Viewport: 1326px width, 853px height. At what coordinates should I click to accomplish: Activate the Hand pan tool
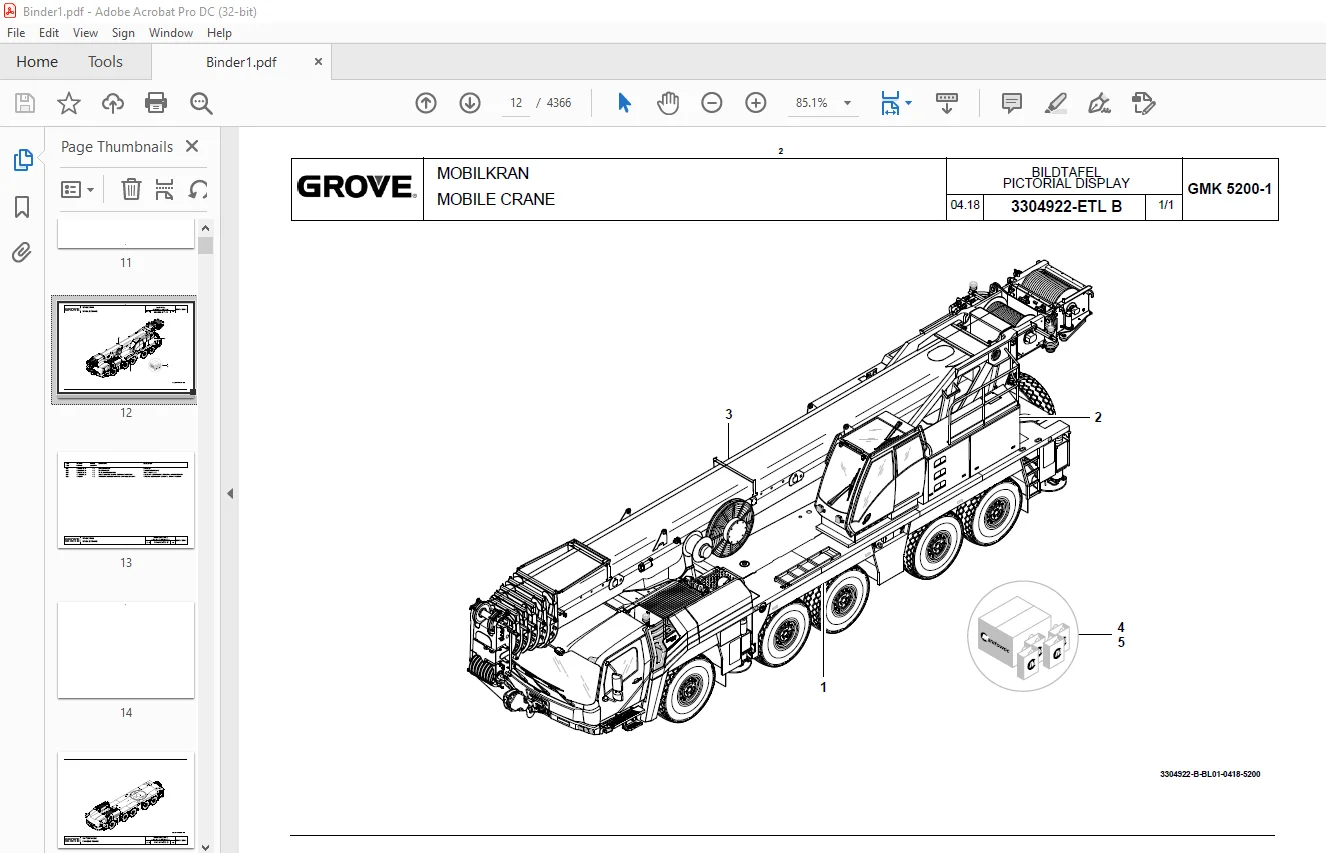click(668, 103)
